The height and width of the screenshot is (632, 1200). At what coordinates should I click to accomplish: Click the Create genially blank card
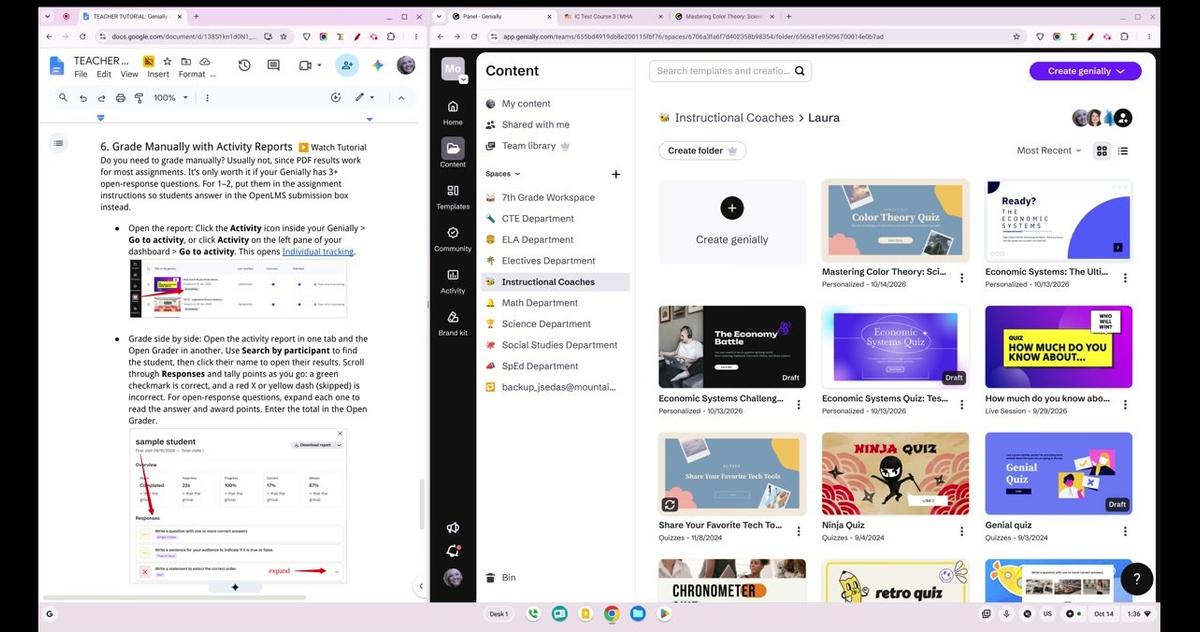732,221
